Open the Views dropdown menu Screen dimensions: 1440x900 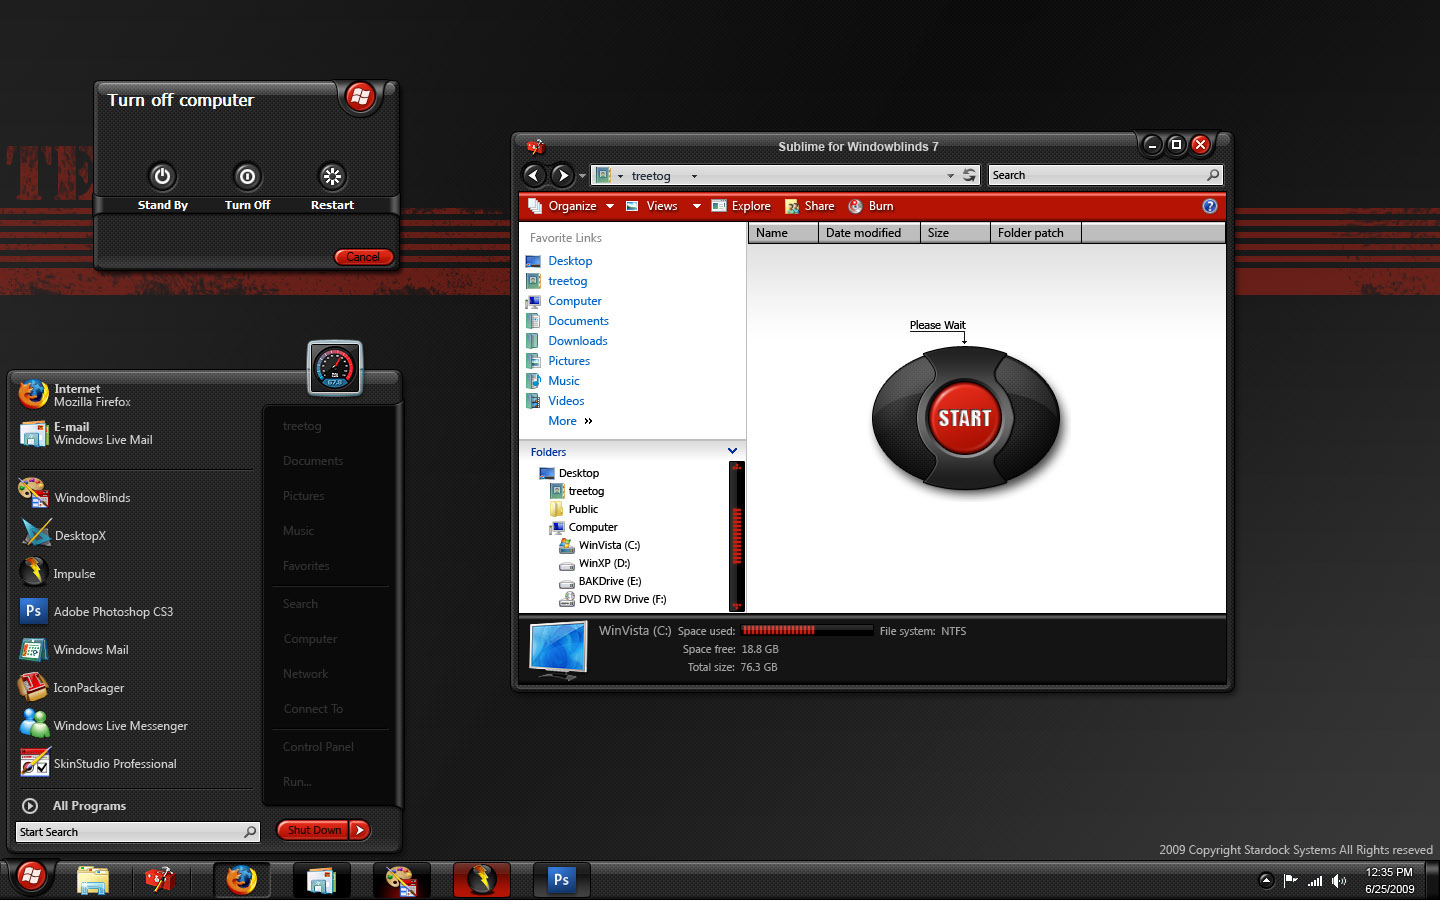[663, 206]
